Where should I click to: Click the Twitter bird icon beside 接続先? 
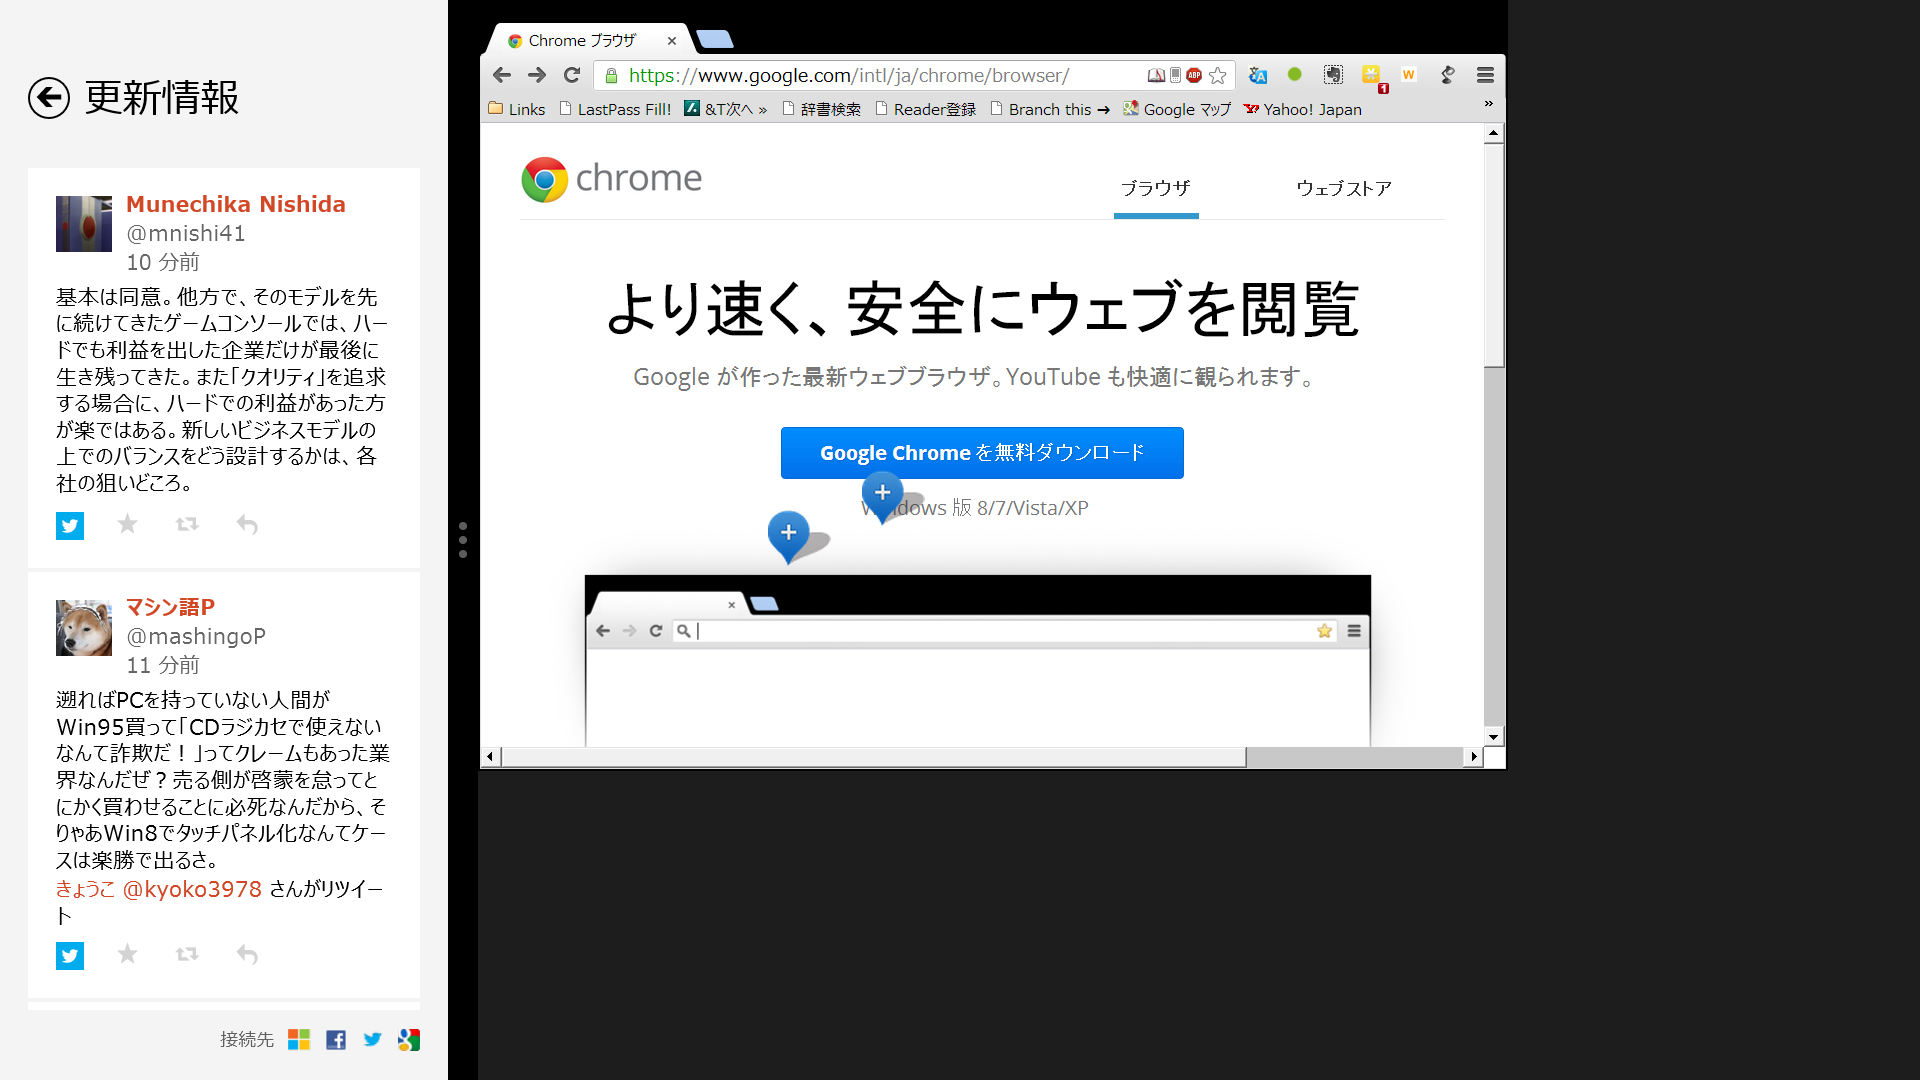[372, 1040]
